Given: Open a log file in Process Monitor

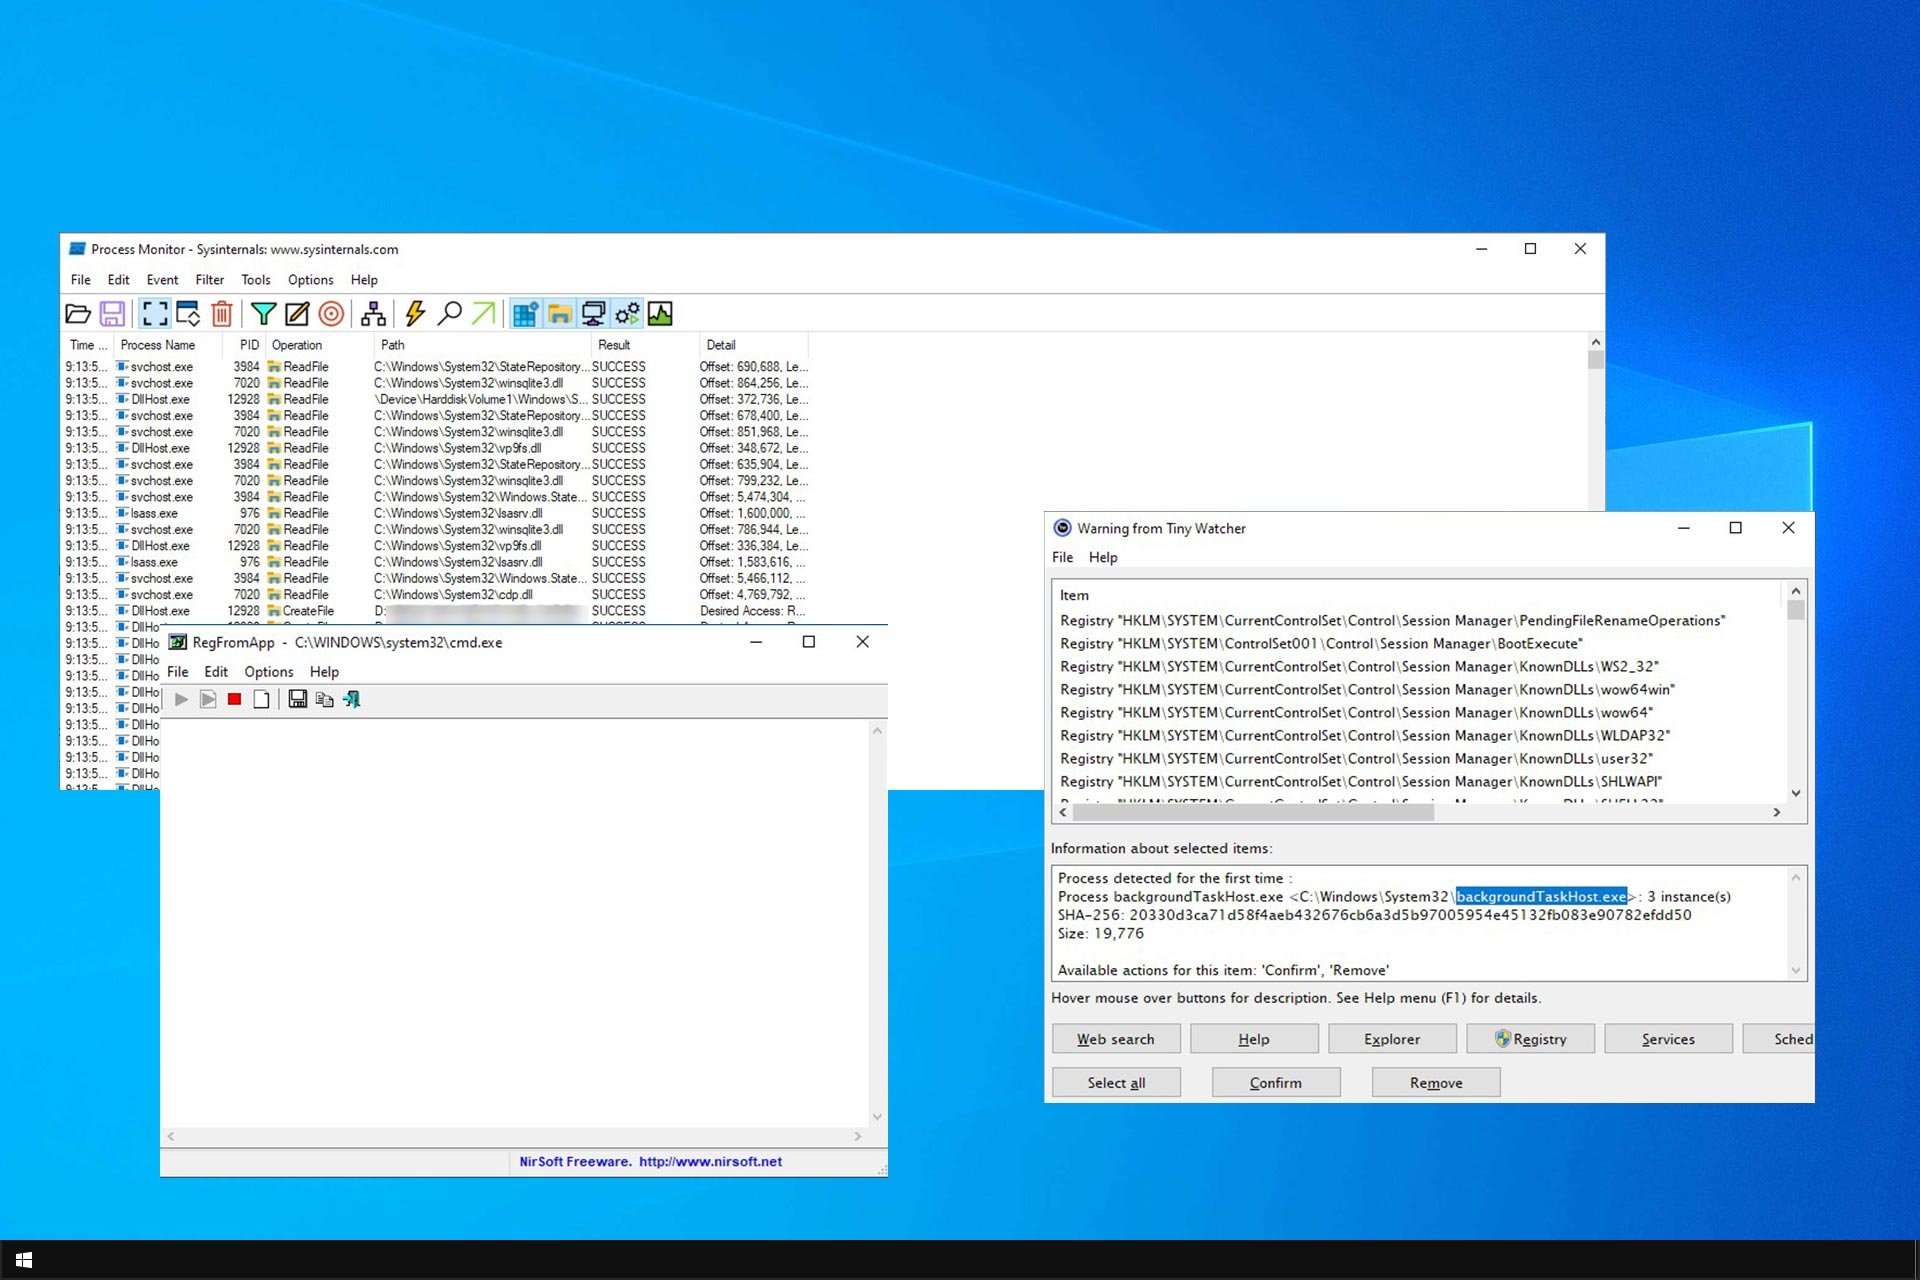Looking at the screenshot, I should point(78,314).
